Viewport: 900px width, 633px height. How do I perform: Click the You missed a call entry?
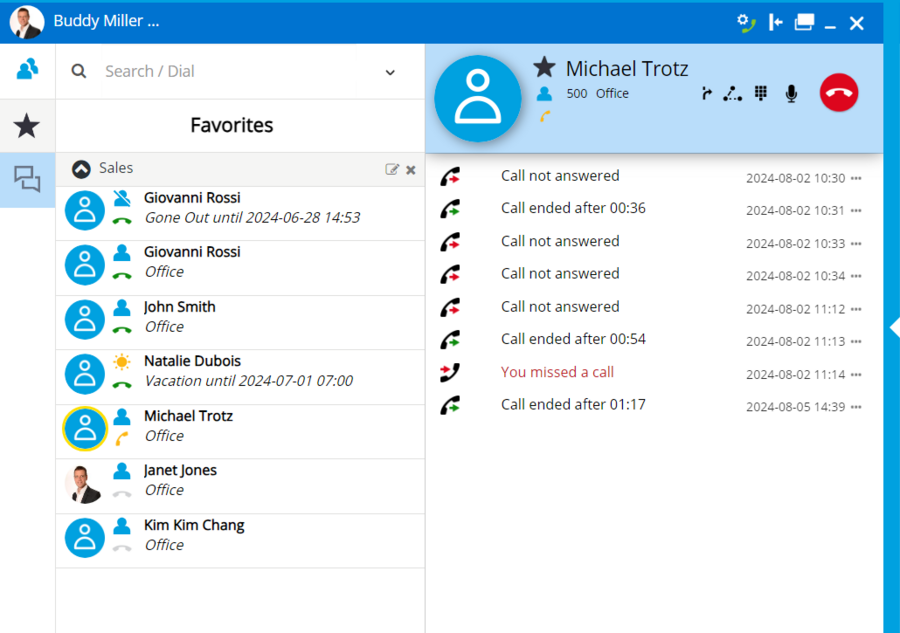coord(557,371)
